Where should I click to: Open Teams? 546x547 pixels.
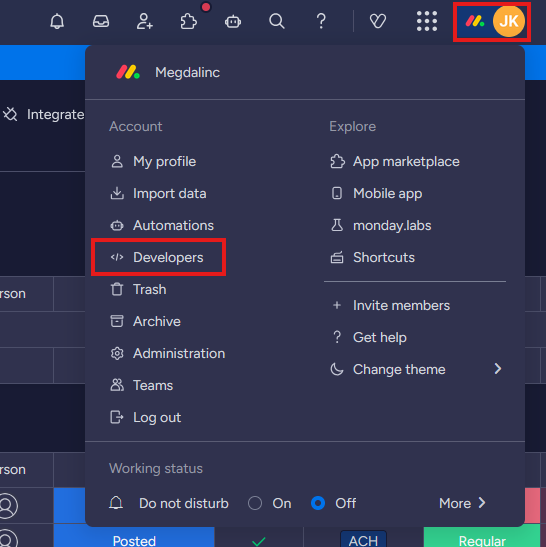141,385
